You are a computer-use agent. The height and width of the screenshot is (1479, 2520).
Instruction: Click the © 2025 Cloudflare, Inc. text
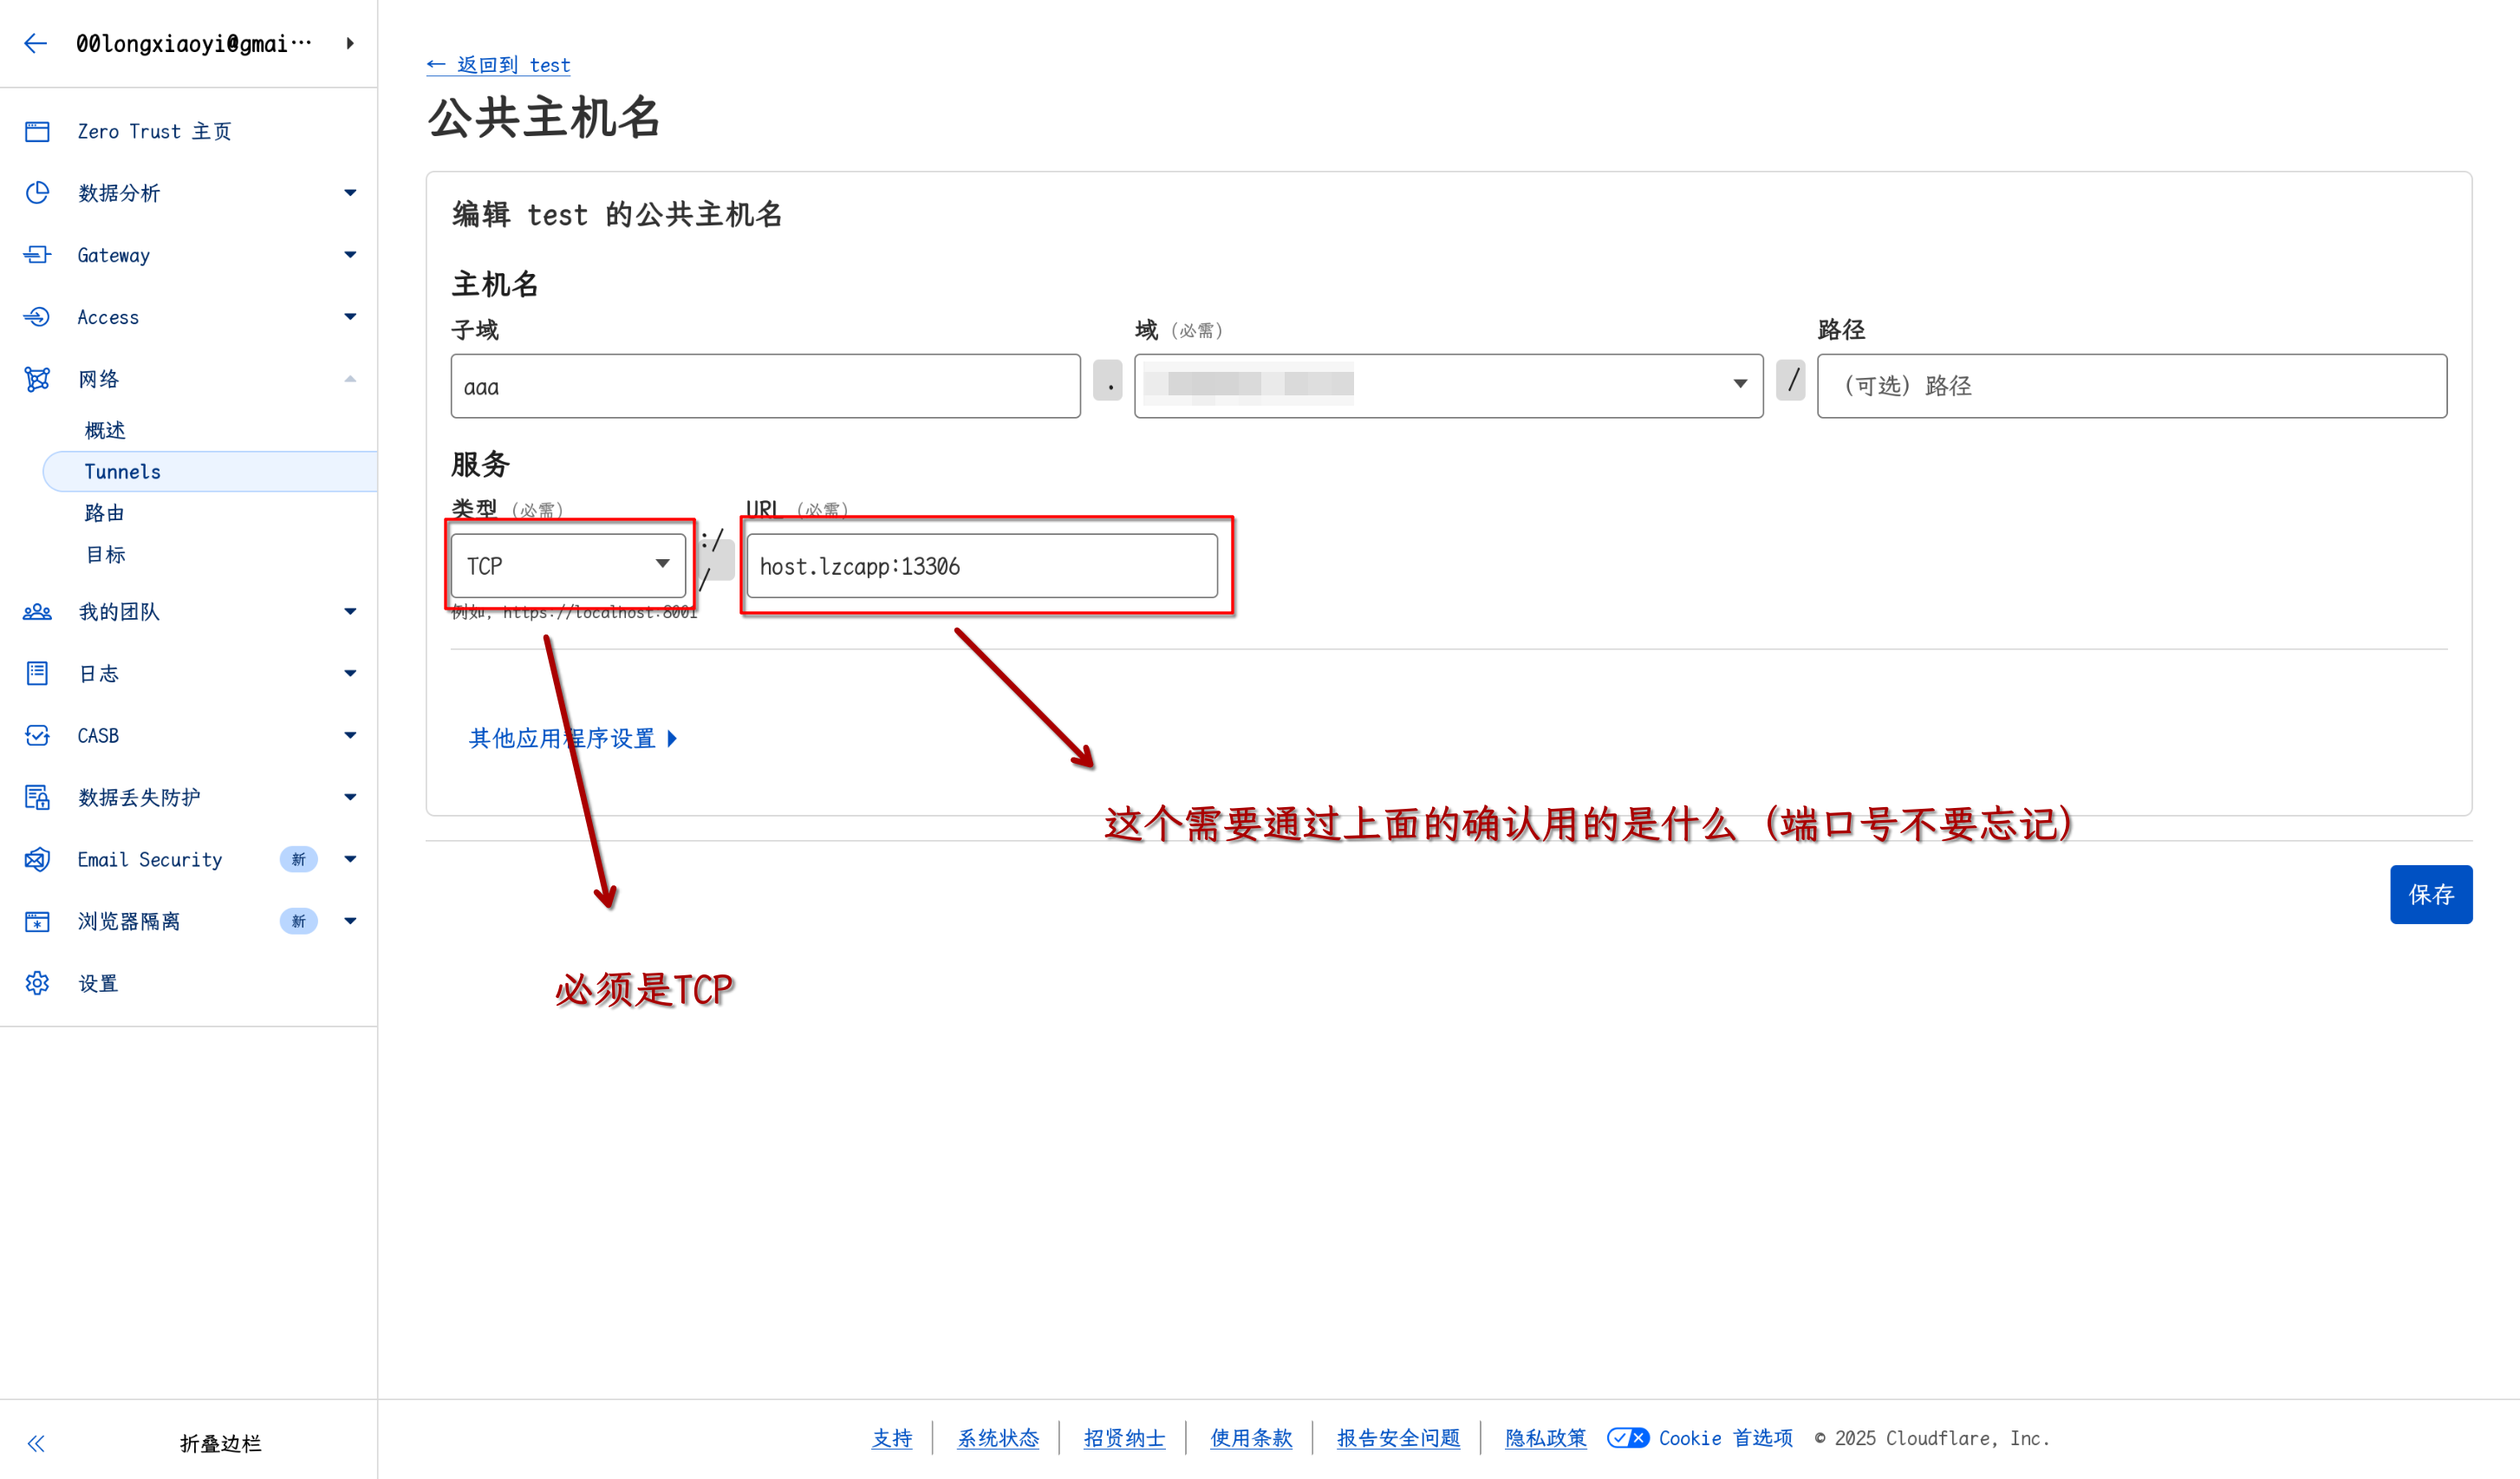point(1932,1438)
